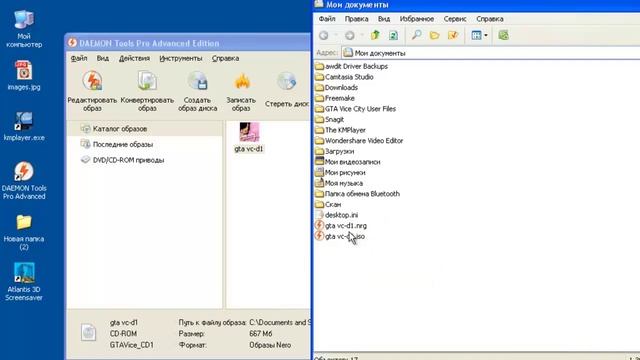Select Последние образы in sidebar
The width and height of the screenshot is (640, 360).
coord(117,144)
